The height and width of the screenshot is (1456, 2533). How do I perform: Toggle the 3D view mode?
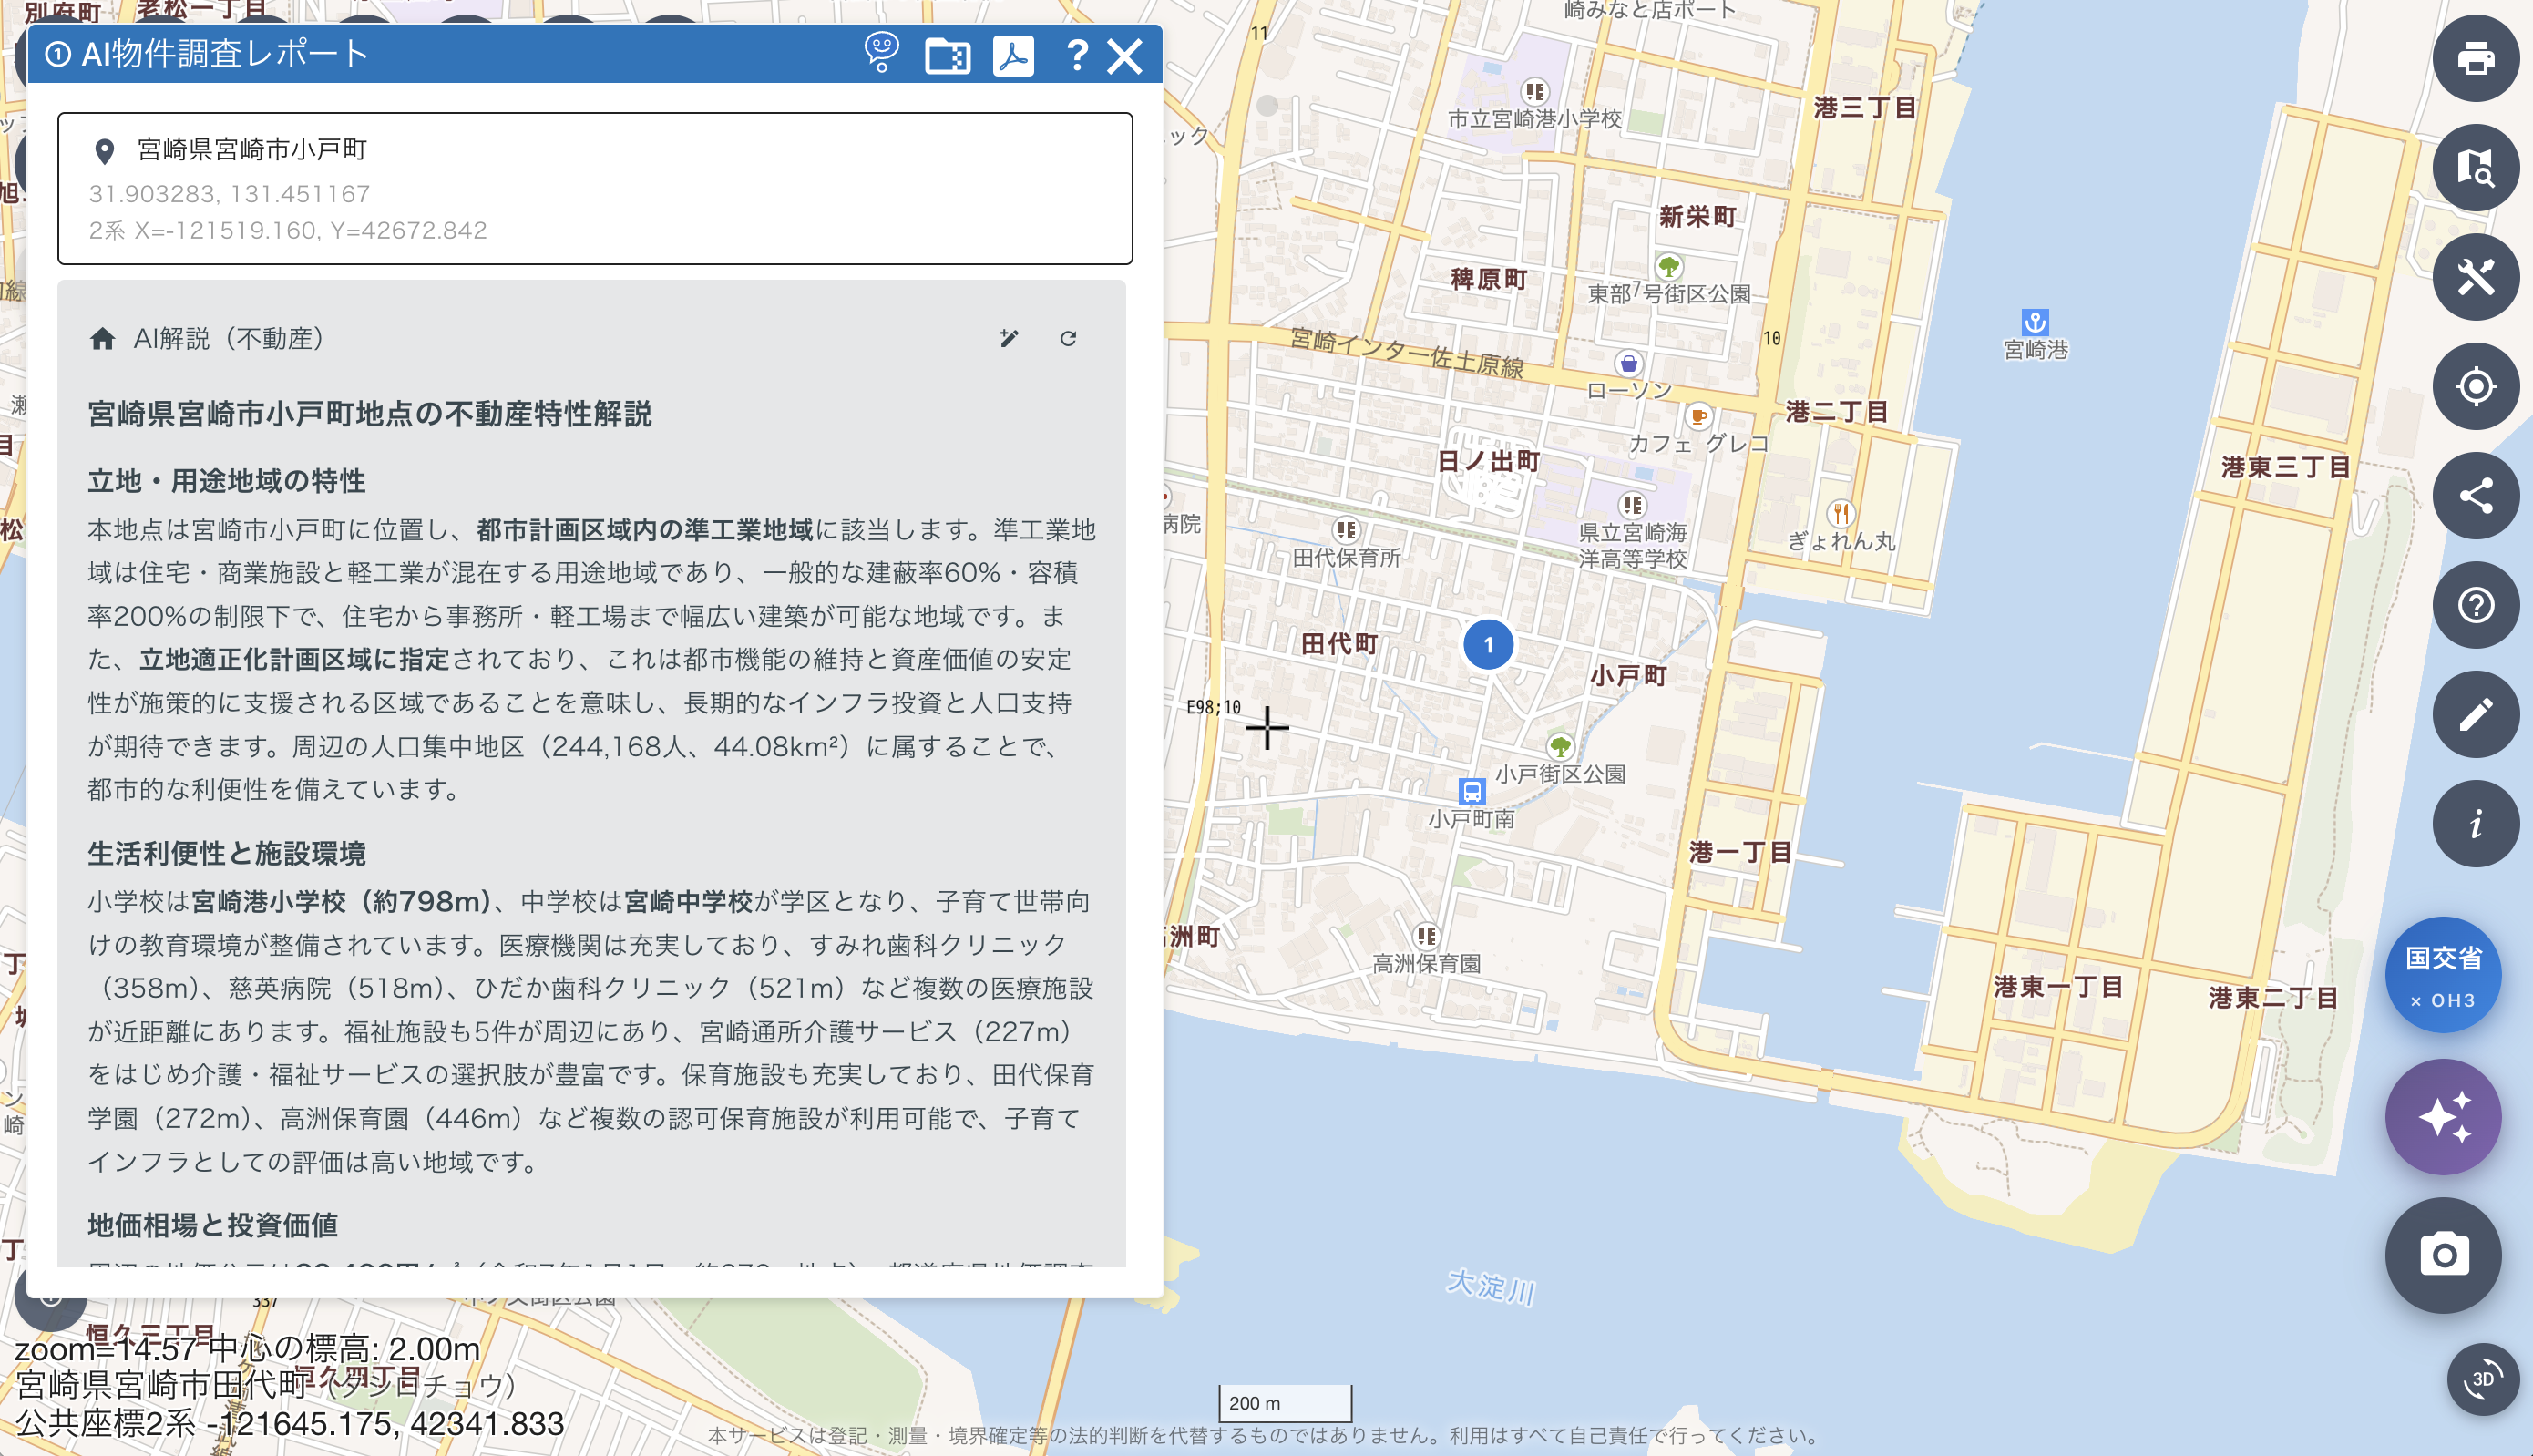[x=2482, y=1379]
